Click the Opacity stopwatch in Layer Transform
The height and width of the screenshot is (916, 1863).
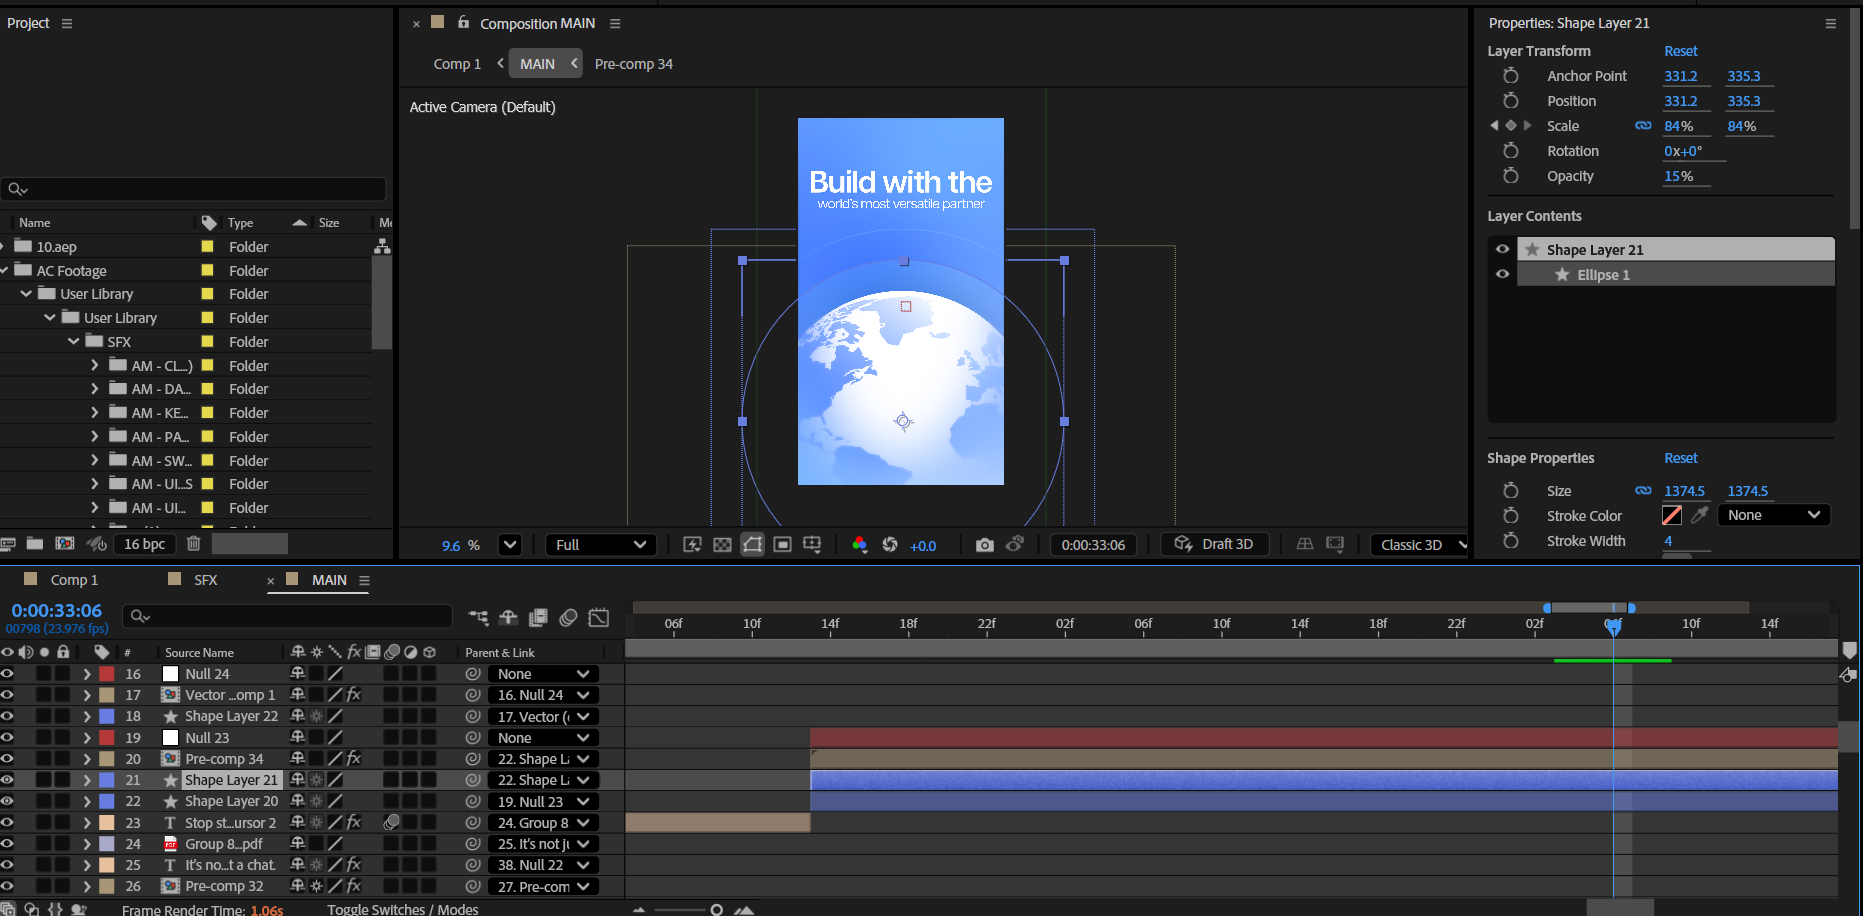coord(1510,176)
